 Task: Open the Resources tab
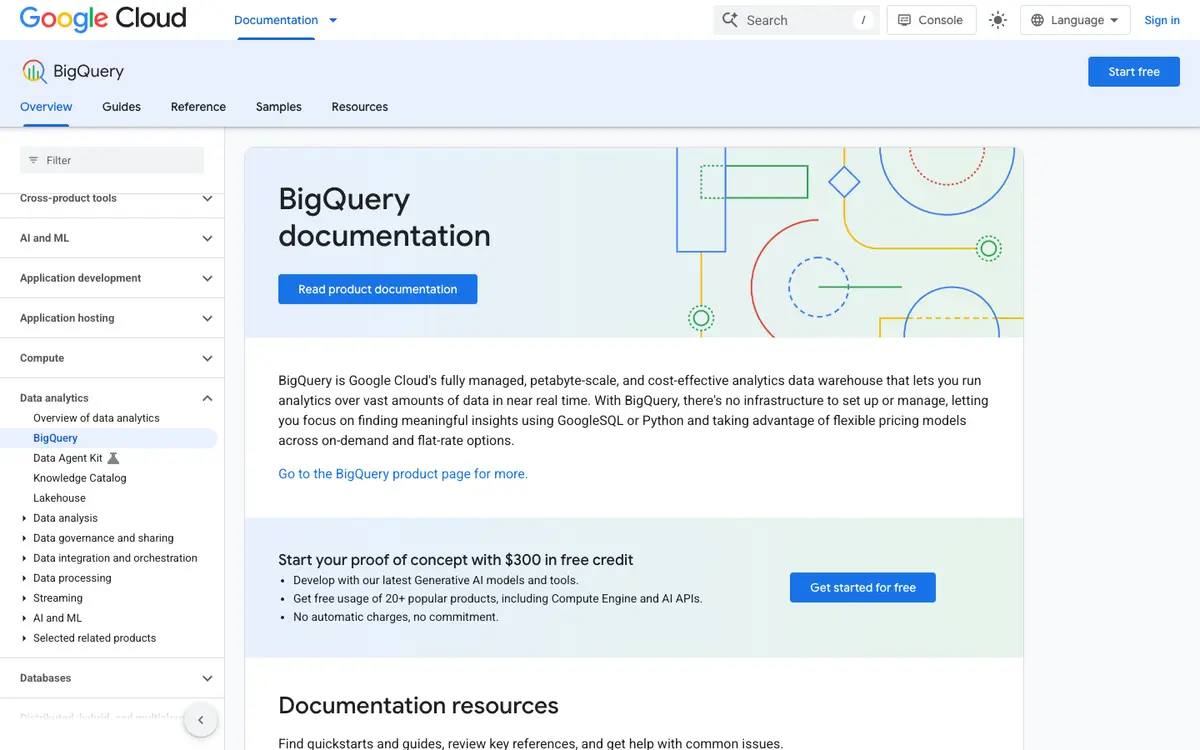pos(360,107)
